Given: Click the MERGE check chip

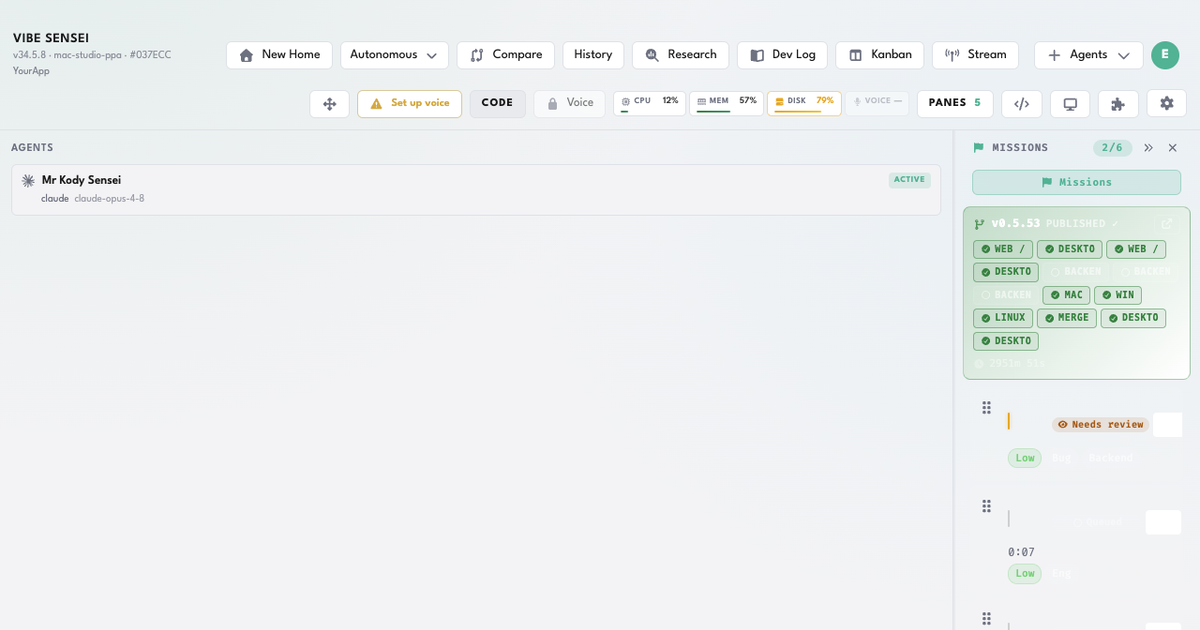Looking at the screenshot, I should [1067, 318].
